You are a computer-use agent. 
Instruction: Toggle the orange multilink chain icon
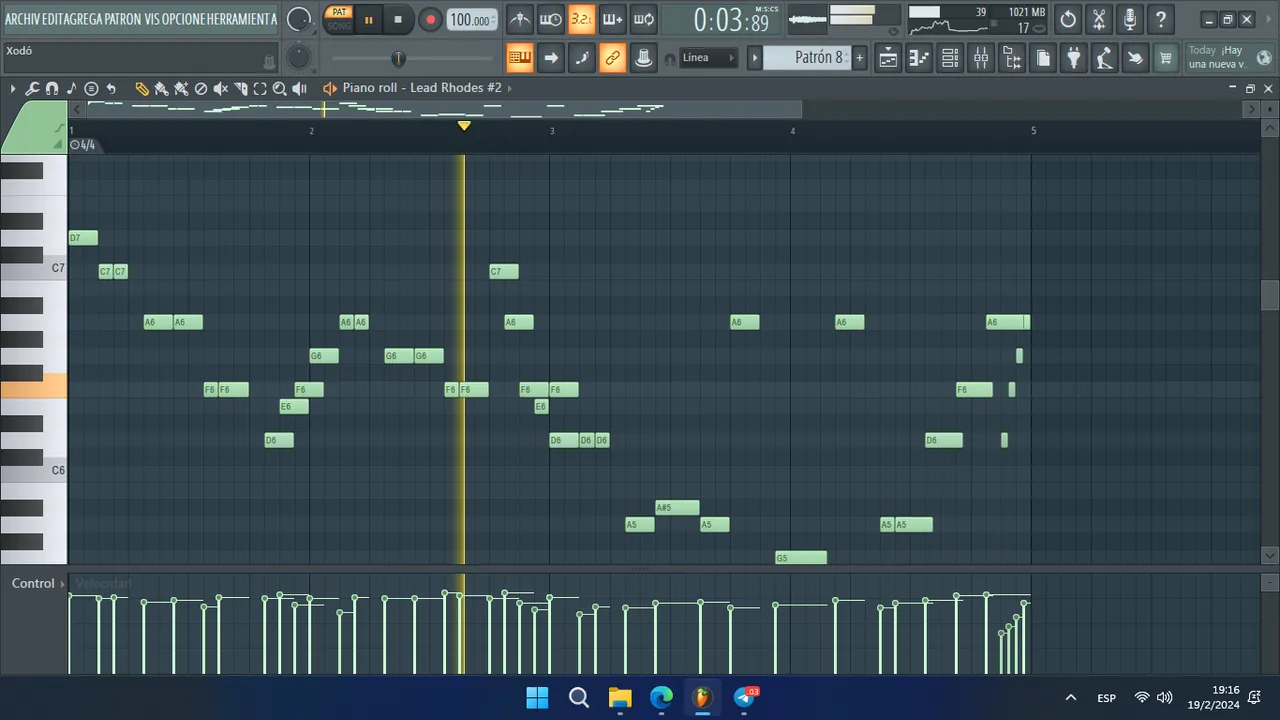click(x=613, y=58)
